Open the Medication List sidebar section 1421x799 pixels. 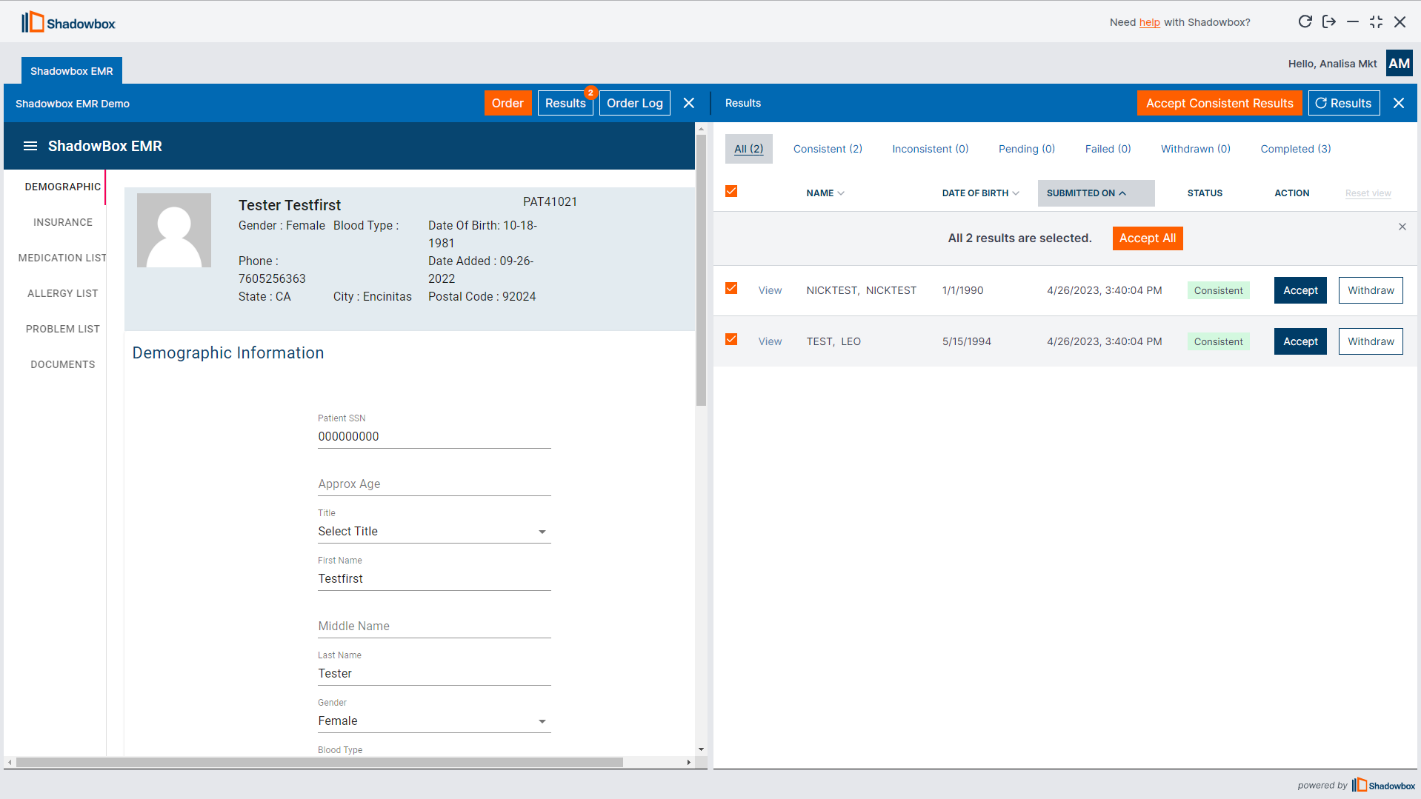[x=62, y=258]
